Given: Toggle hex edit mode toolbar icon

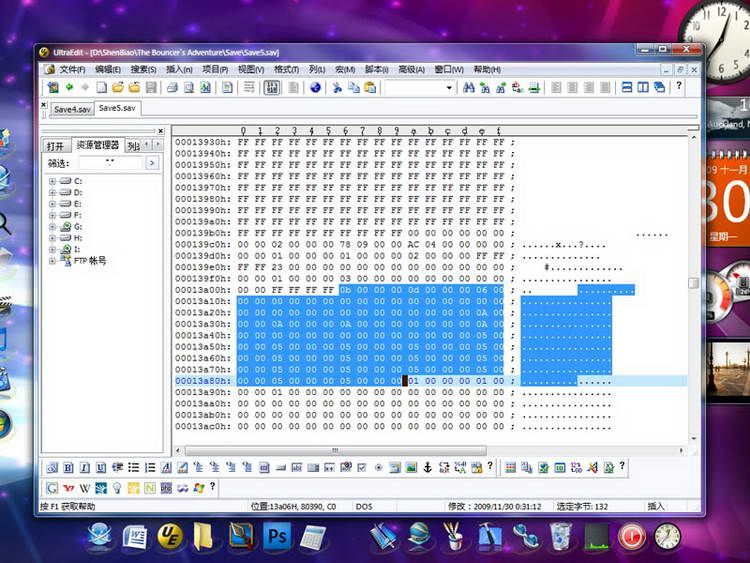Looking at the screenshot, I should 271,88.
